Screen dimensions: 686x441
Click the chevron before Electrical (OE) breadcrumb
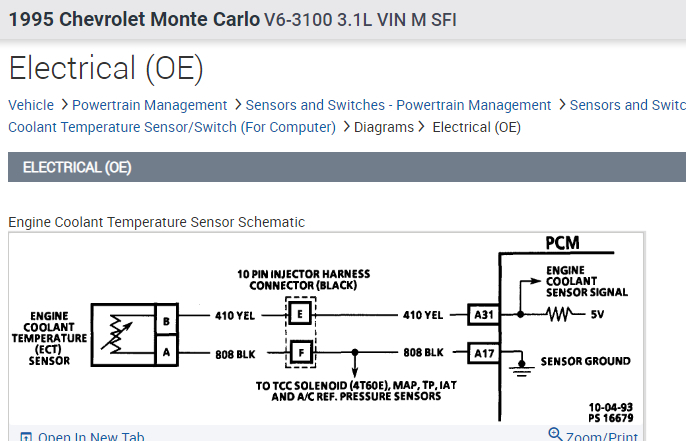(x=423, y=127)
